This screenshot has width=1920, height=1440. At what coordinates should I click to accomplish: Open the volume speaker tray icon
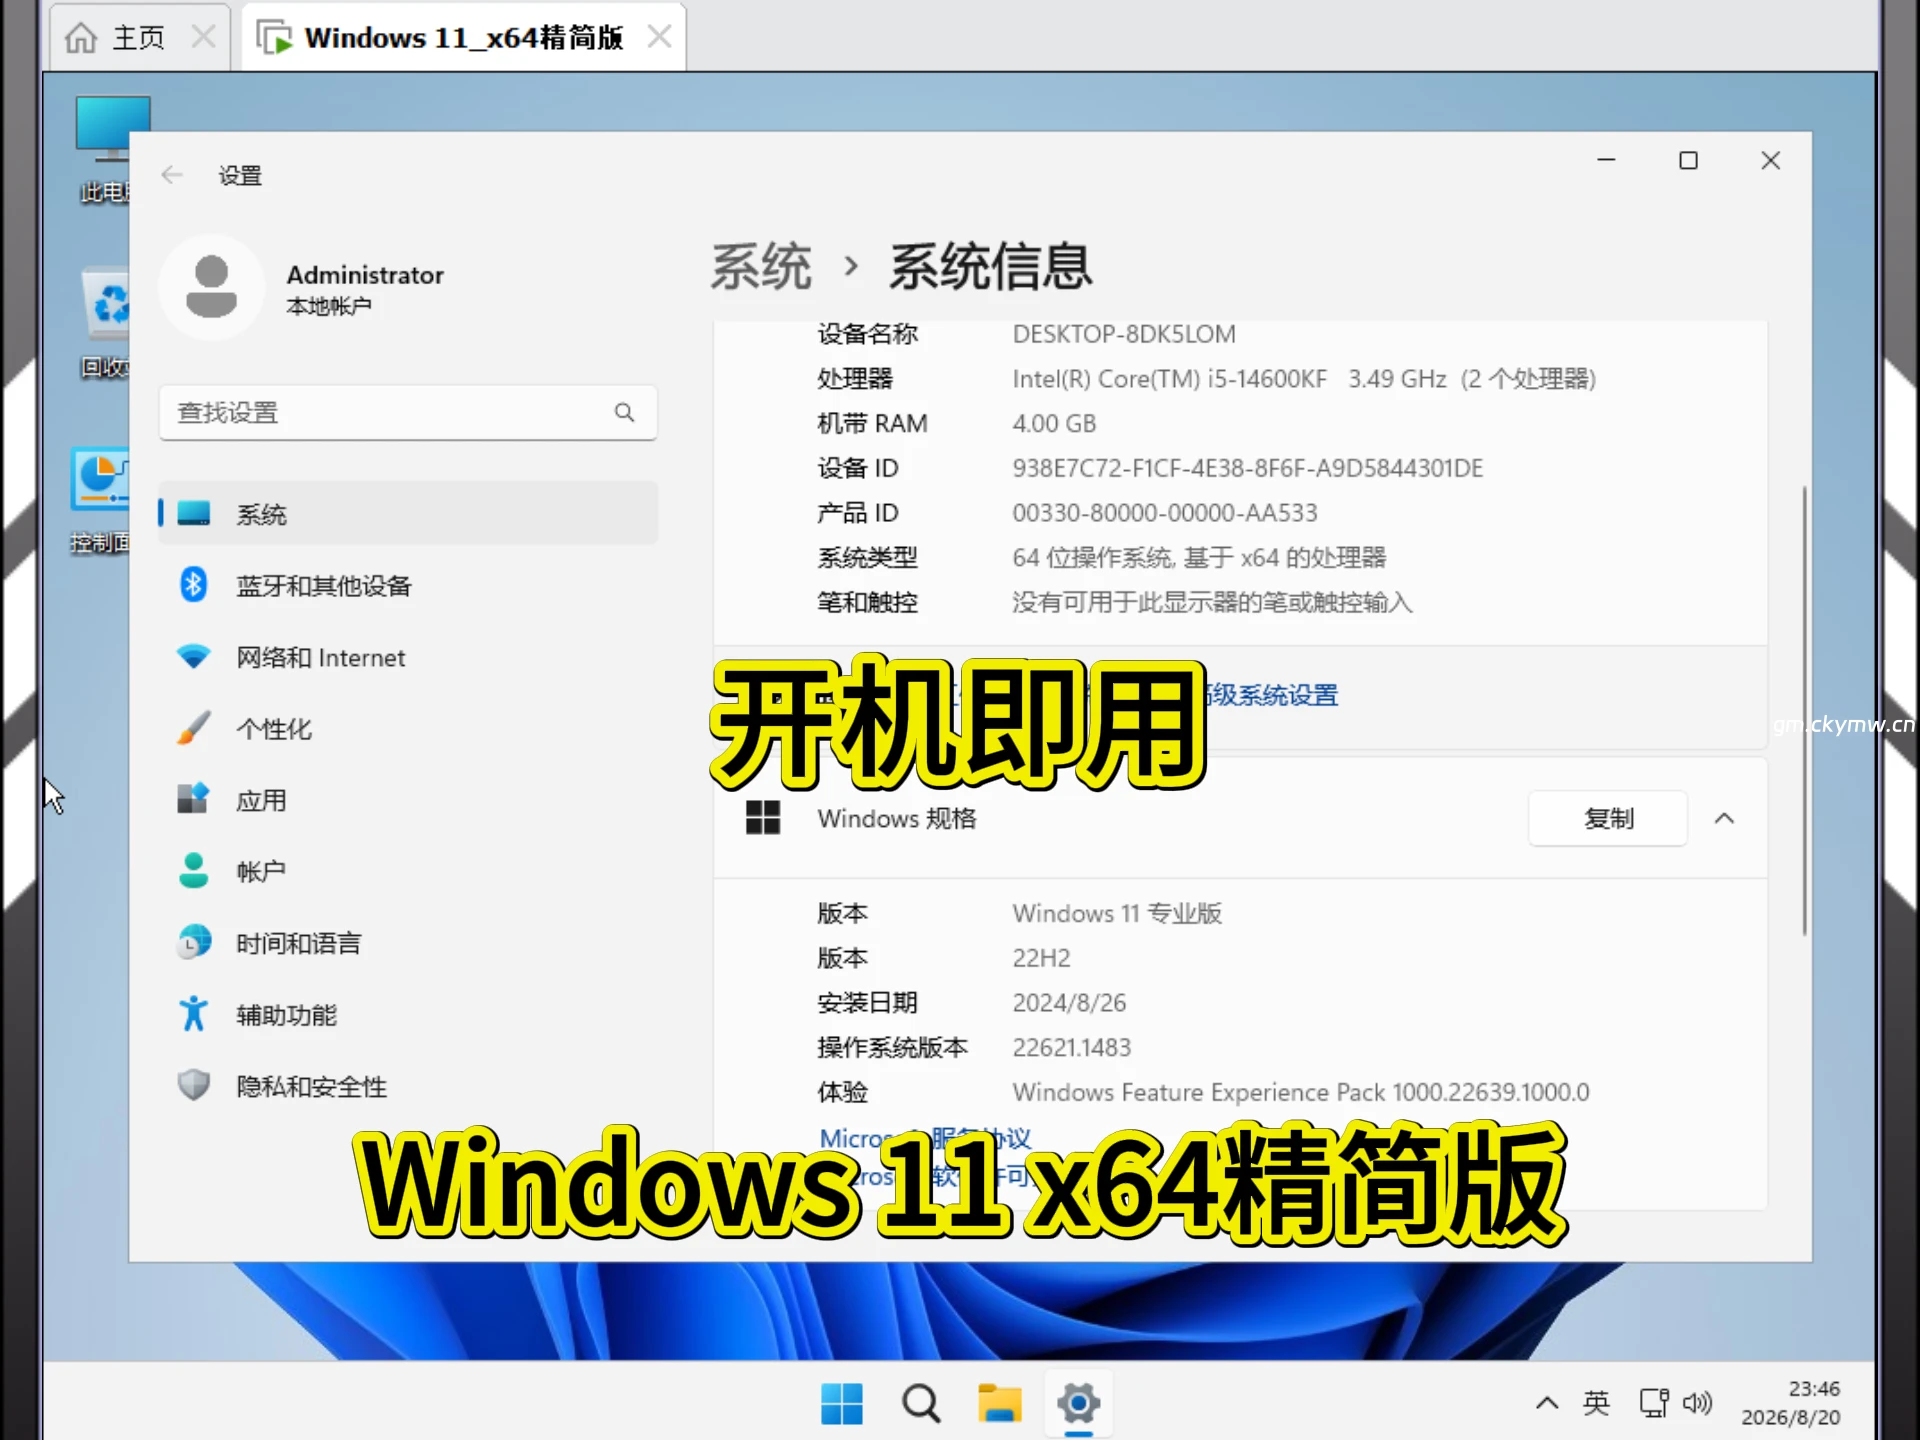click(x=1697, y=1403)
